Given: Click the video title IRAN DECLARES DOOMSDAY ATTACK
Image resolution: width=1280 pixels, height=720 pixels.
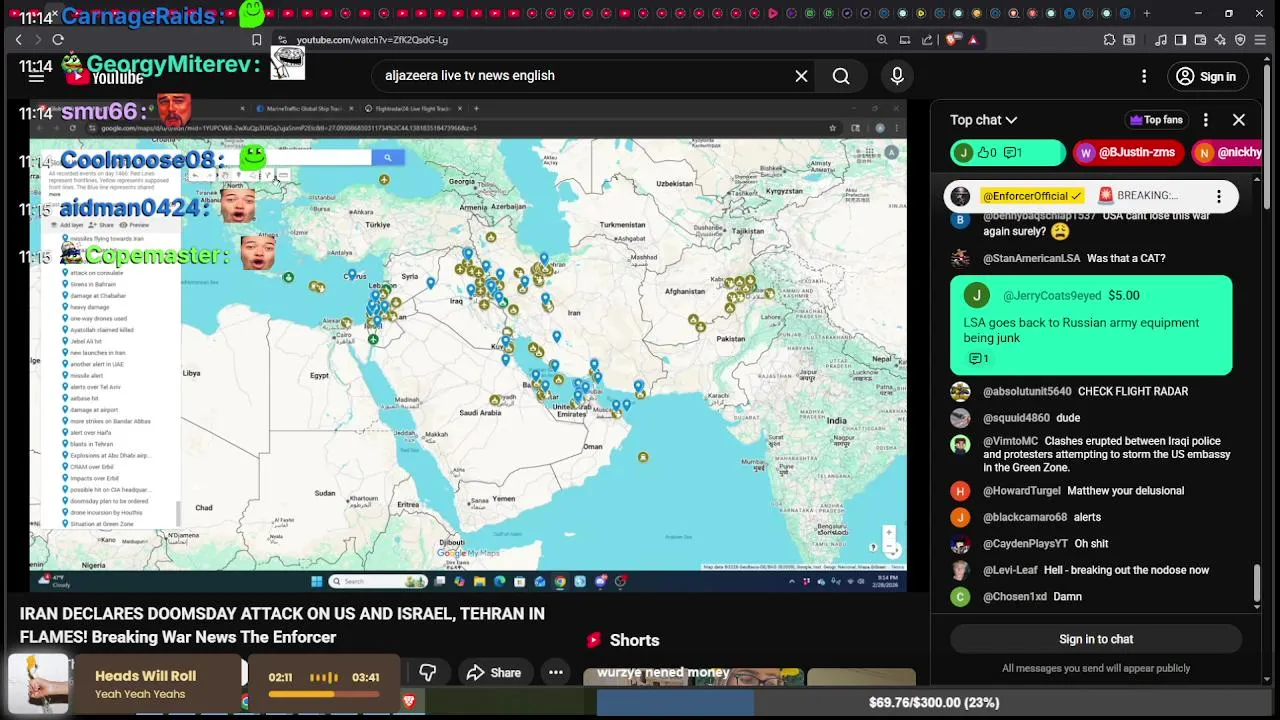Looking at the screenshot, I should tap(282, 625).
